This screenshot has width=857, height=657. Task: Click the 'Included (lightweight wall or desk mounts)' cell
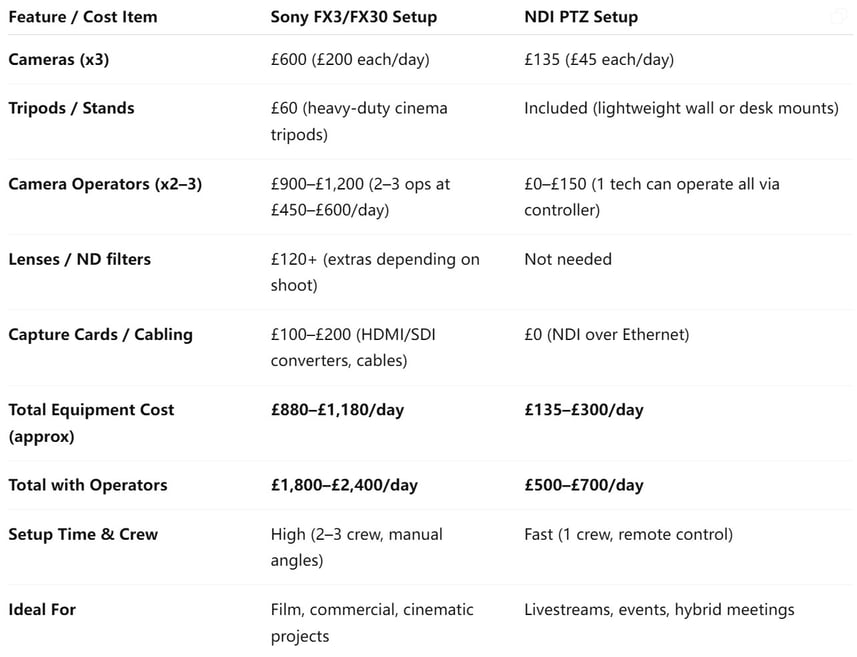click(x=681, y=108)
